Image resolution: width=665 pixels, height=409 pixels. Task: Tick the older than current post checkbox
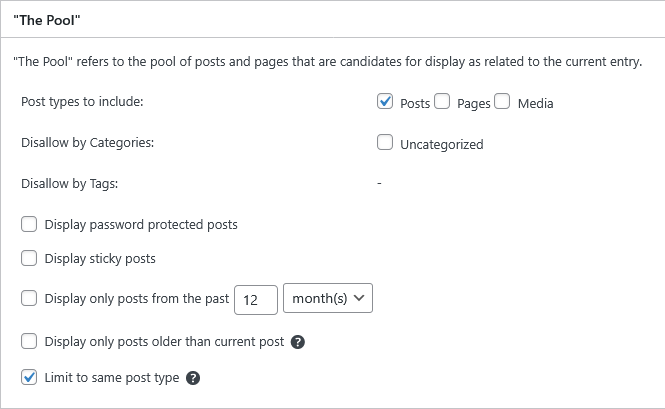[29, 341]
